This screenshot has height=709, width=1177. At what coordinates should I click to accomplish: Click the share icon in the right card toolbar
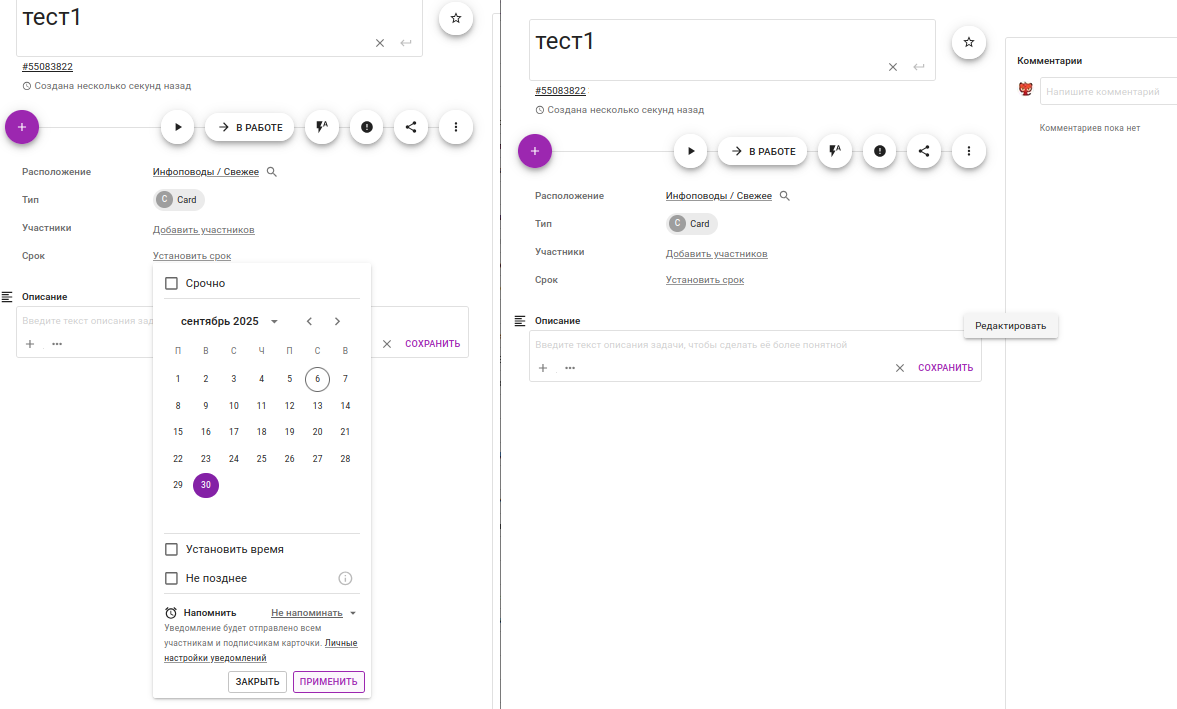pyautogui.click(x=924, y=152)
